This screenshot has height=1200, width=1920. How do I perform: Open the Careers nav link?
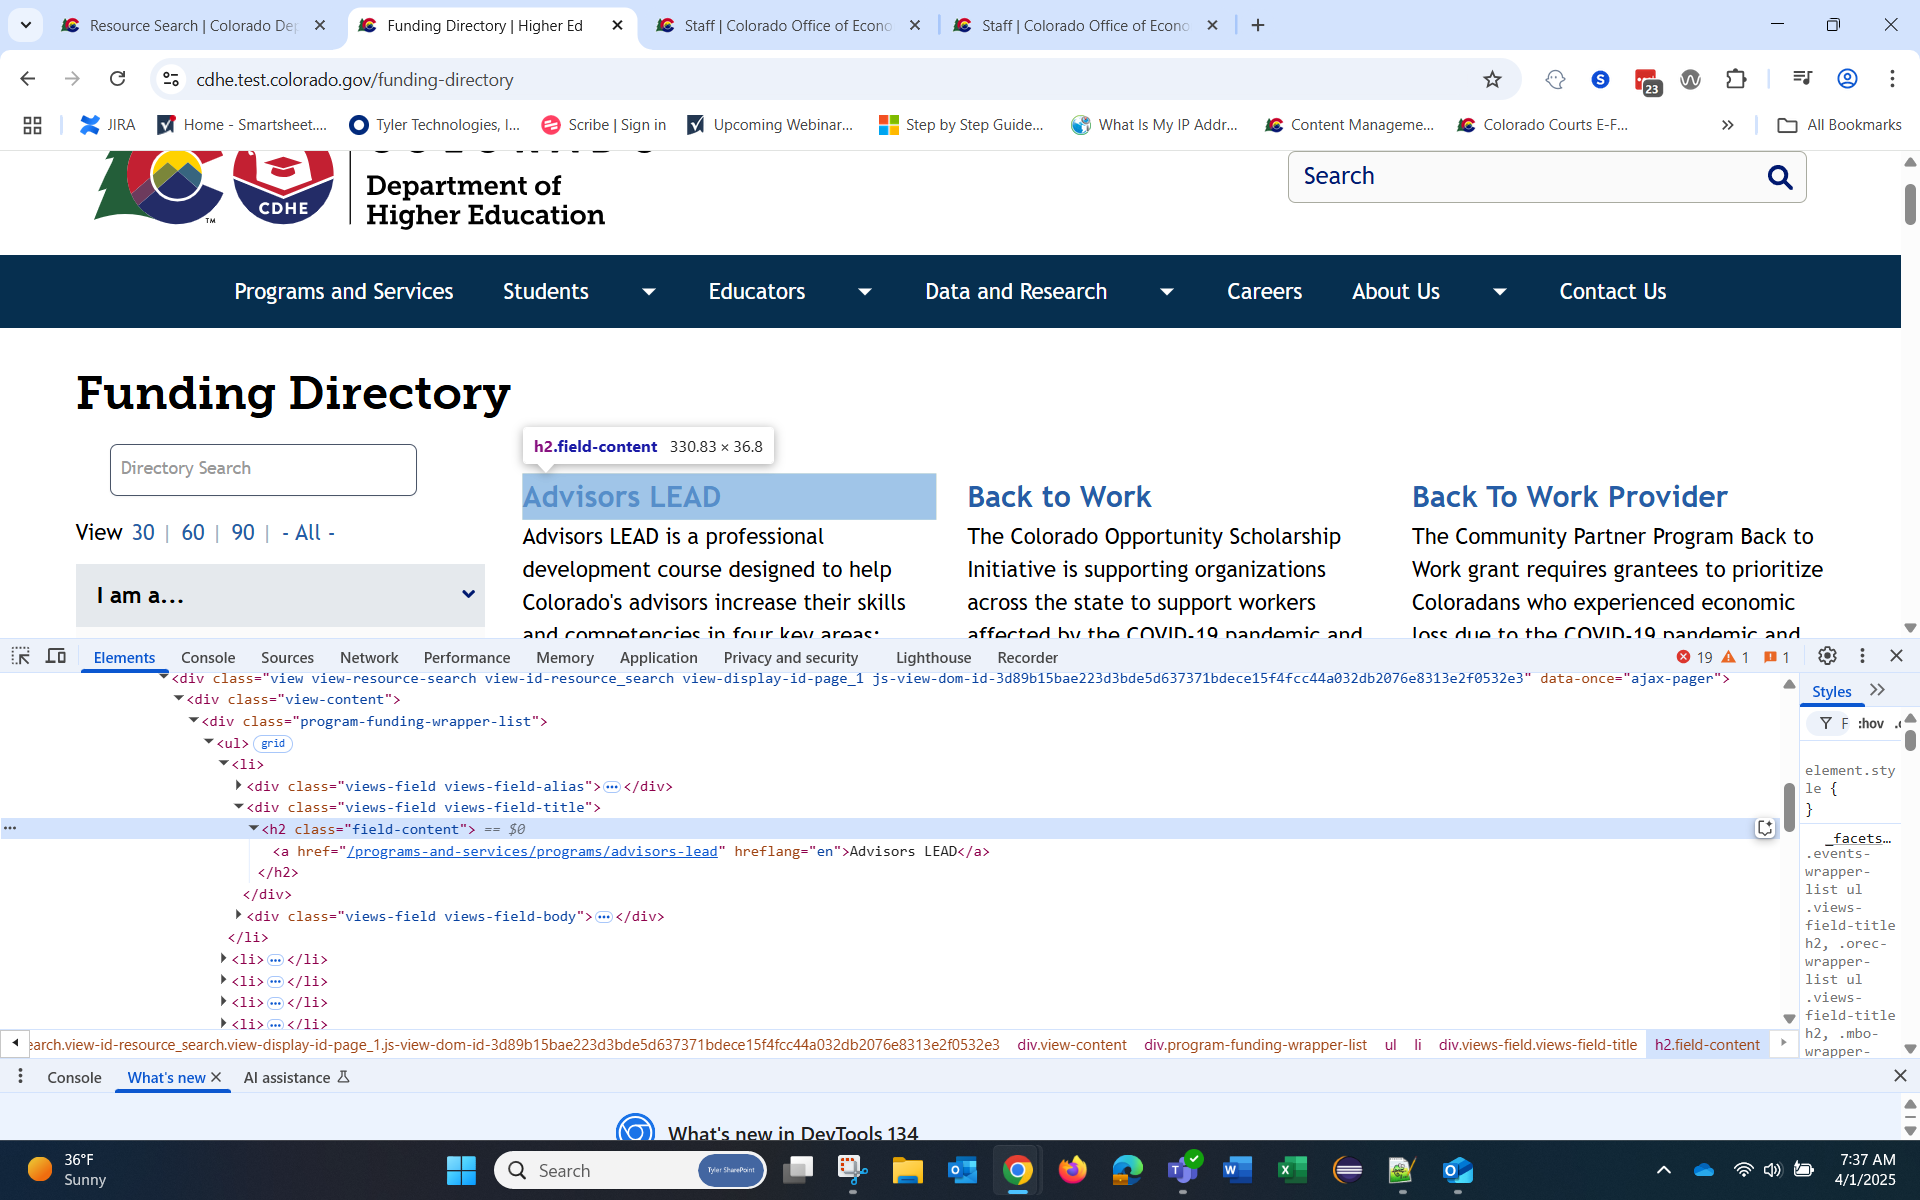tap(1264, 291)
